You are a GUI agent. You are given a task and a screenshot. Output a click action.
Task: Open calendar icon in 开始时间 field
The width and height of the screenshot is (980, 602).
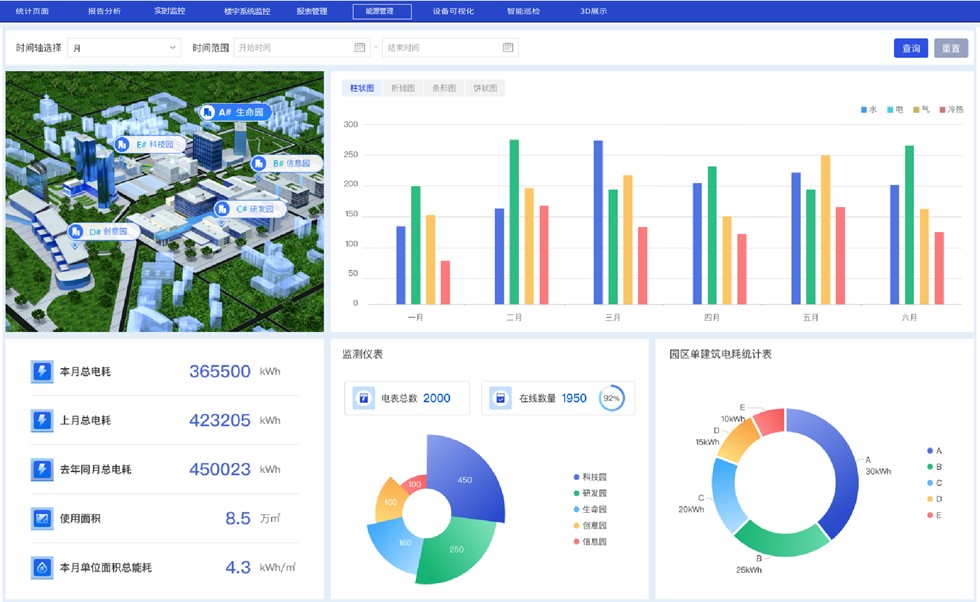(360, 47)
